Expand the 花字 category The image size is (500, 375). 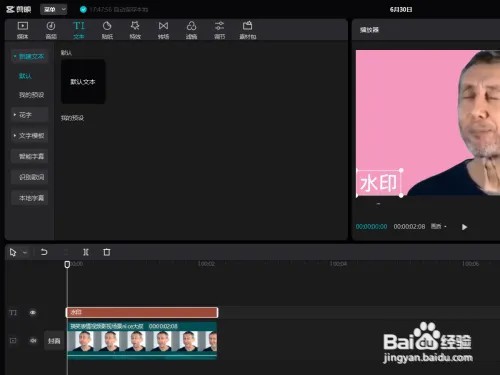[x=29, y=115]
